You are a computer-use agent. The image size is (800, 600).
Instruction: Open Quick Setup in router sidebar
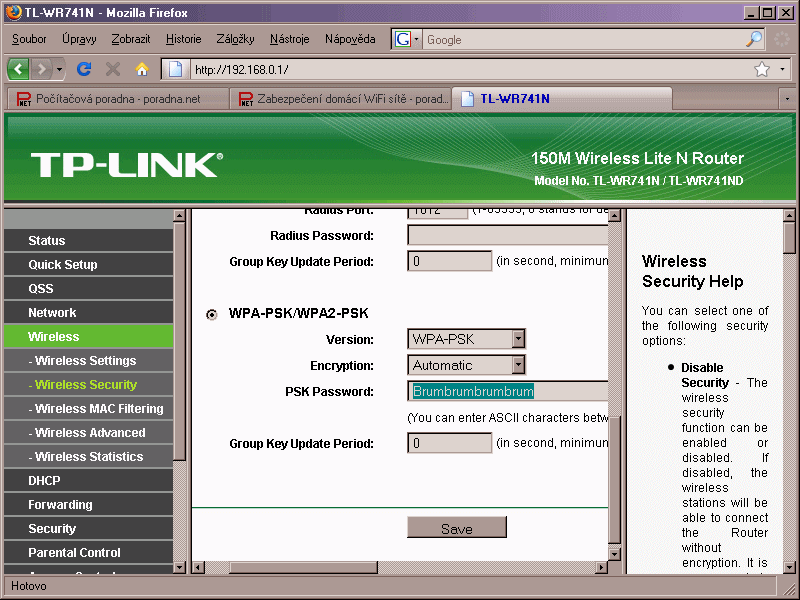pos(88,264)
